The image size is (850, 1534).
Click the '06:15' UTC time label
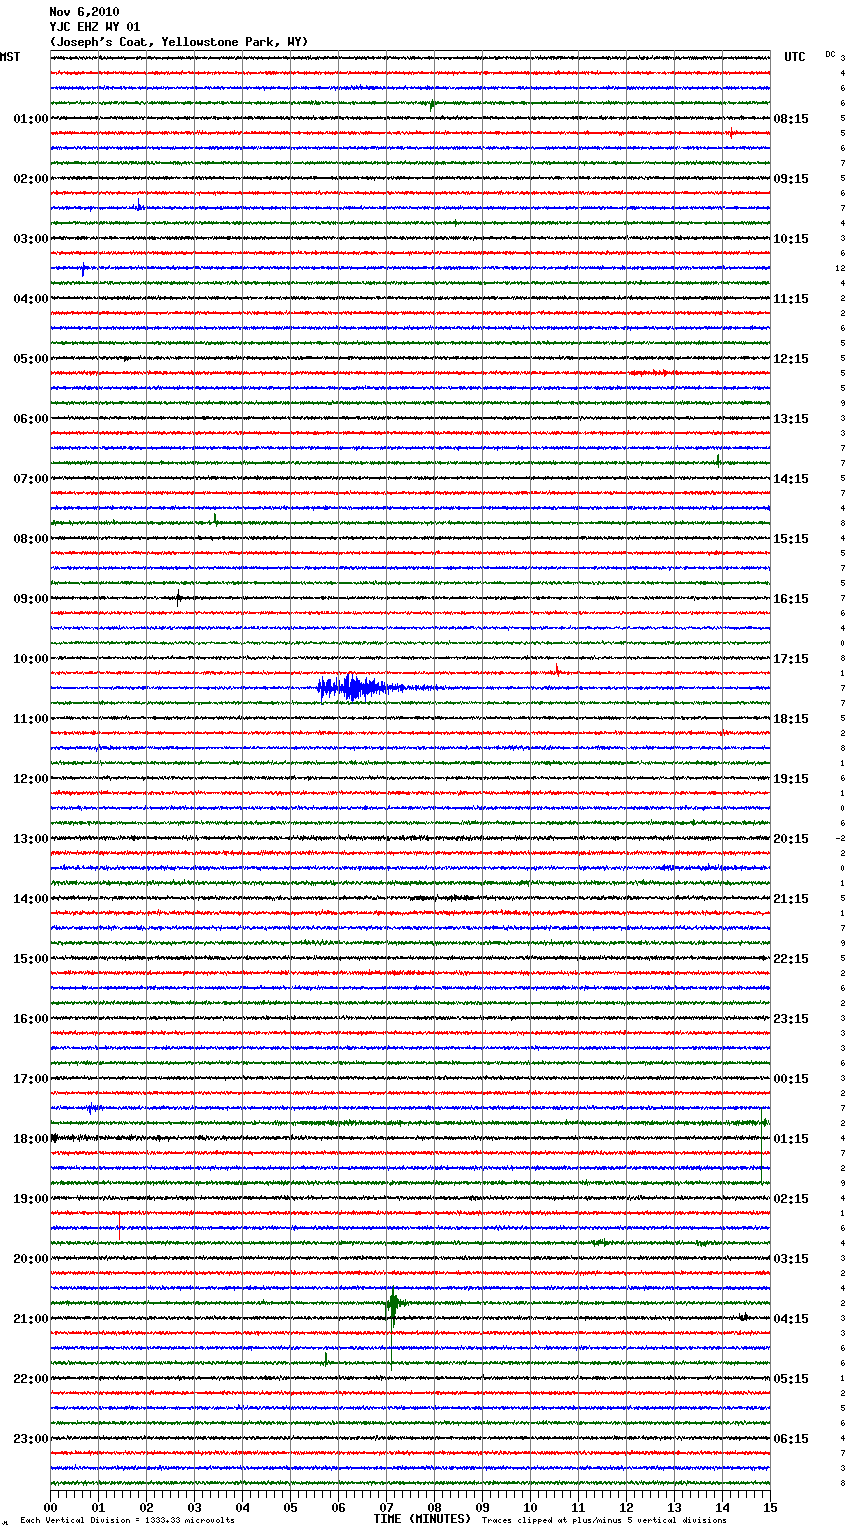[x=791, y=1439]
